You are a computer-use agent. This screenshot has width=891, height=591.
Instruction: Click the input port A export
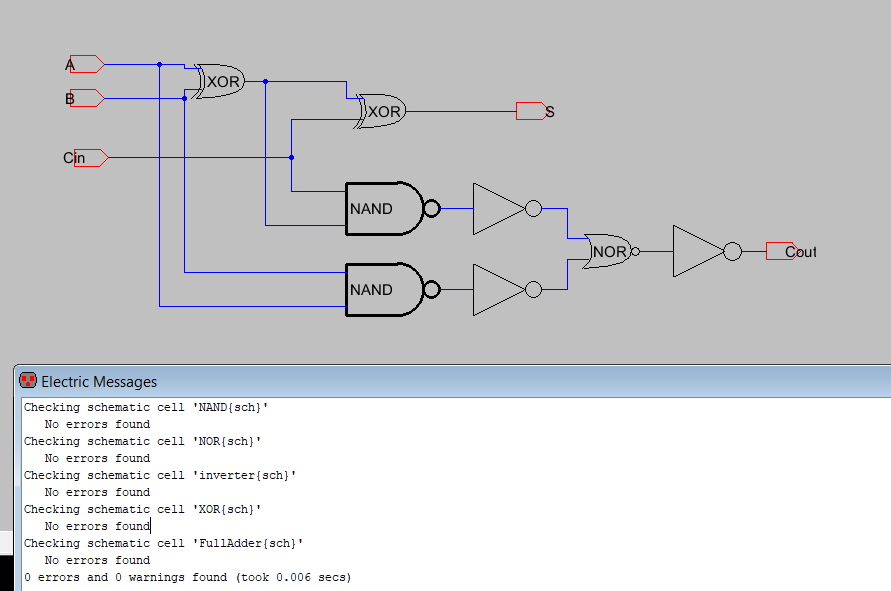86,64
